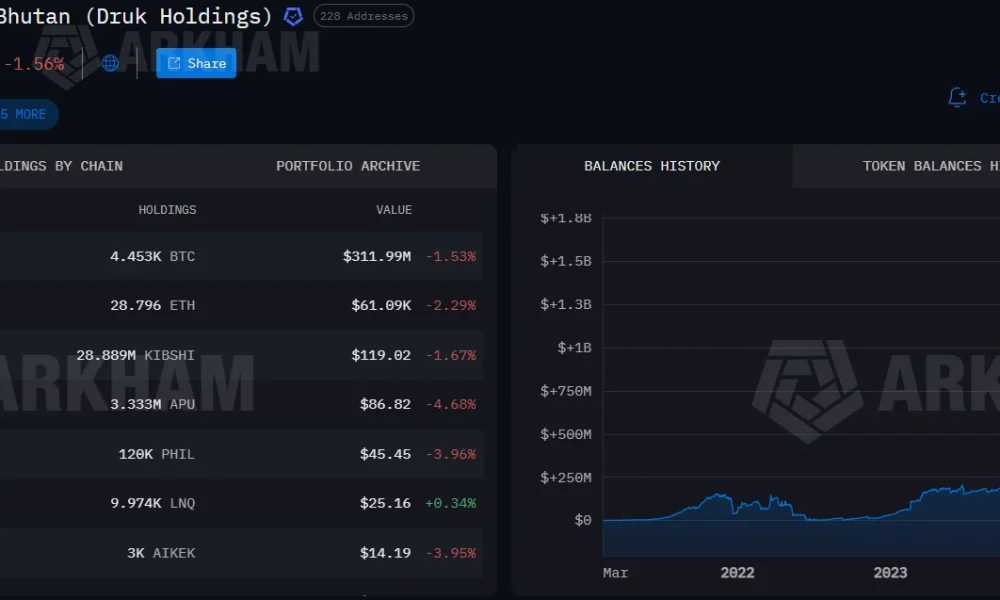
Task: Select the Balances History tab
Action: [x=652, y=166]
